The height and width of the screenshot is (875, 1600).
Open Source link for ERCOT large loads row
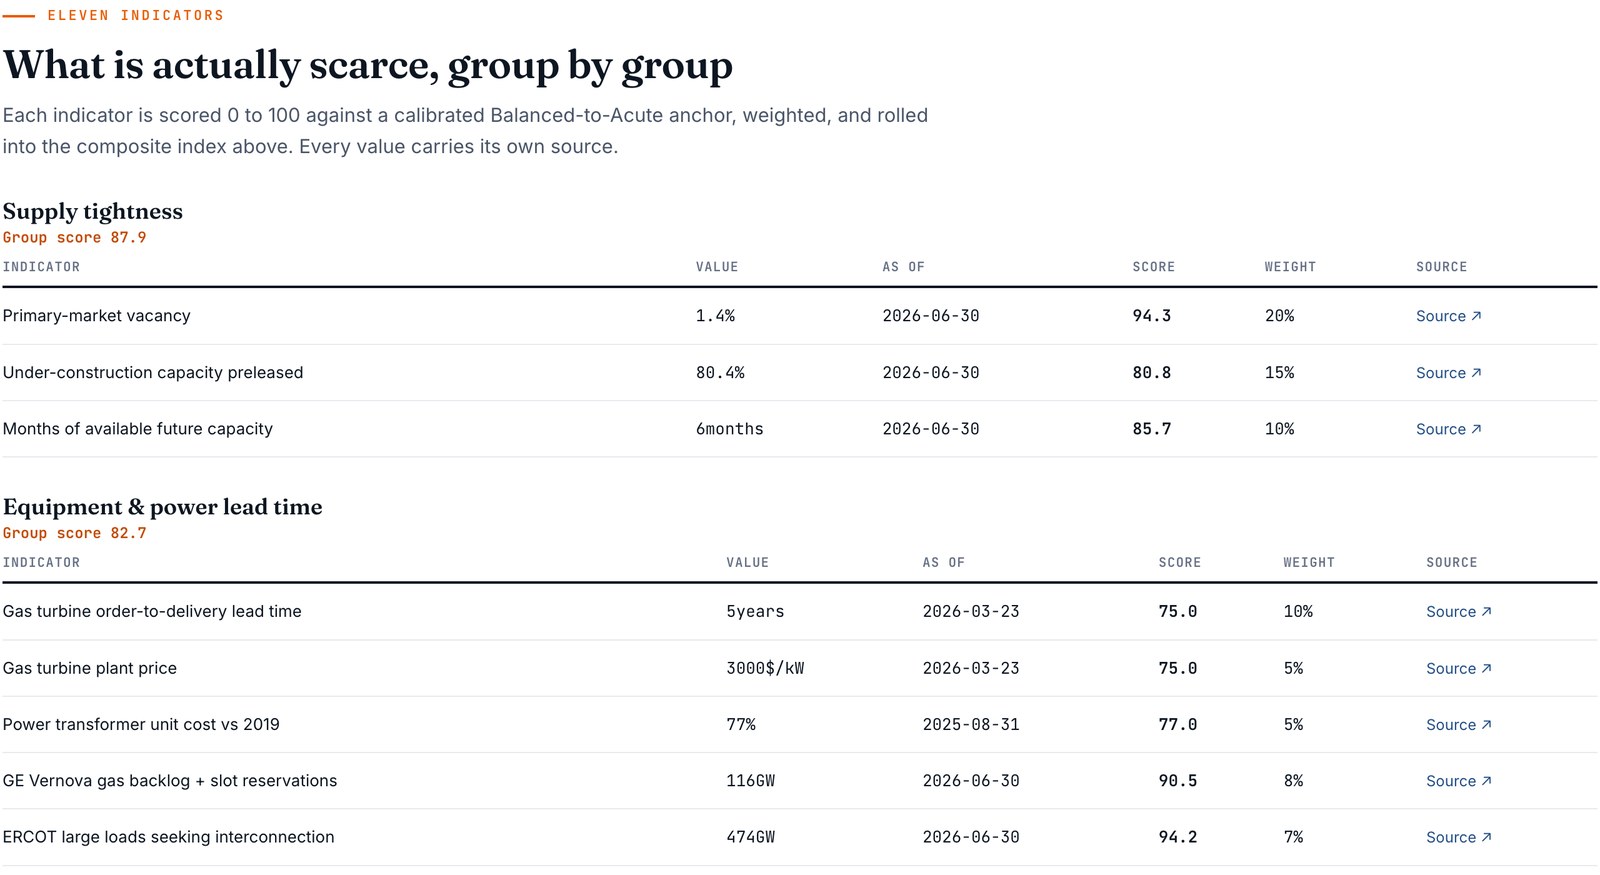pyautogui.click(x=1458, y=837)
